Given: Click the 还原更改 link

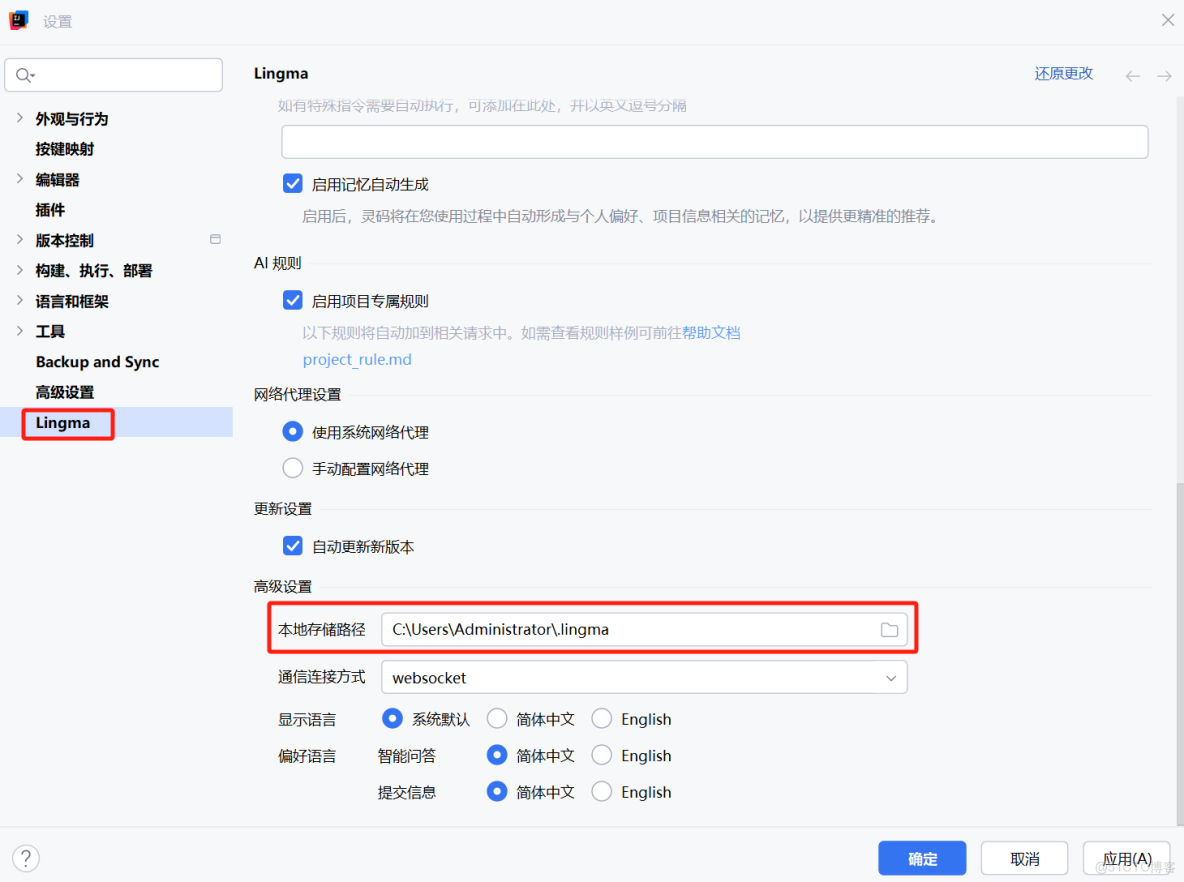Looking at the screenshot, I should (x=1063, y=73).
